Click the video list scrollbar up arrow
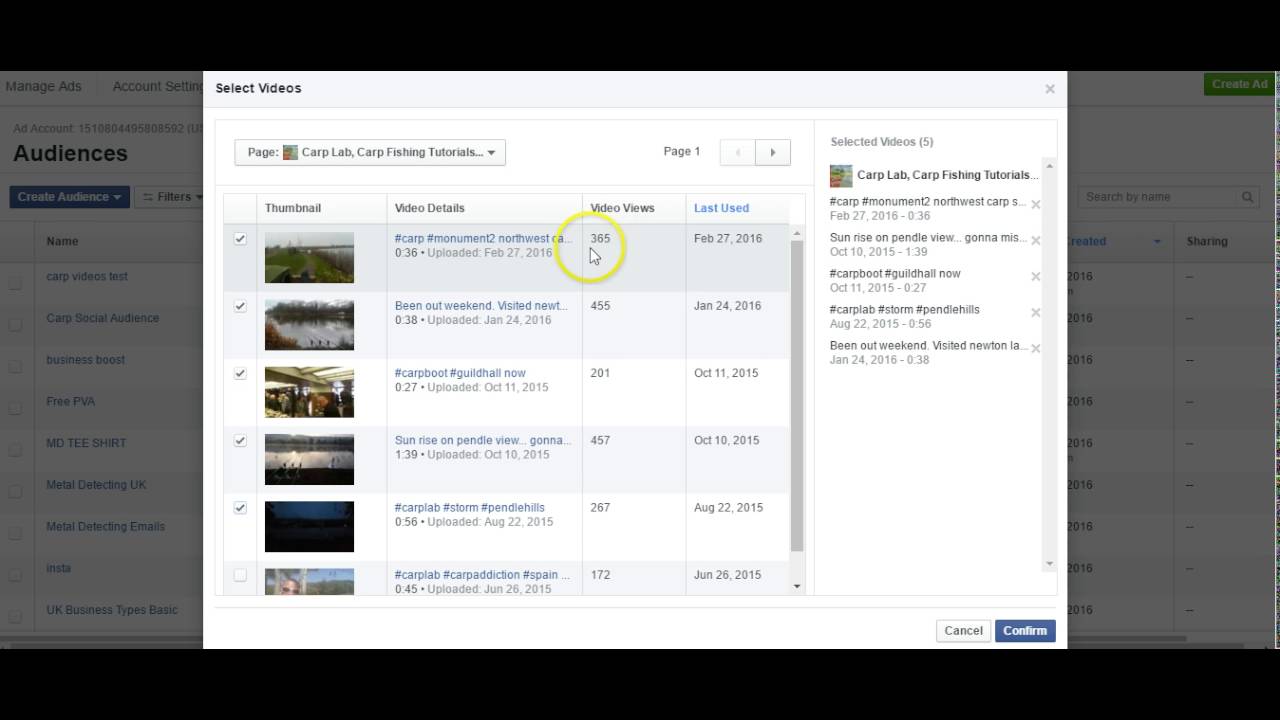The image size is (1280, 720). click(797, 233)
